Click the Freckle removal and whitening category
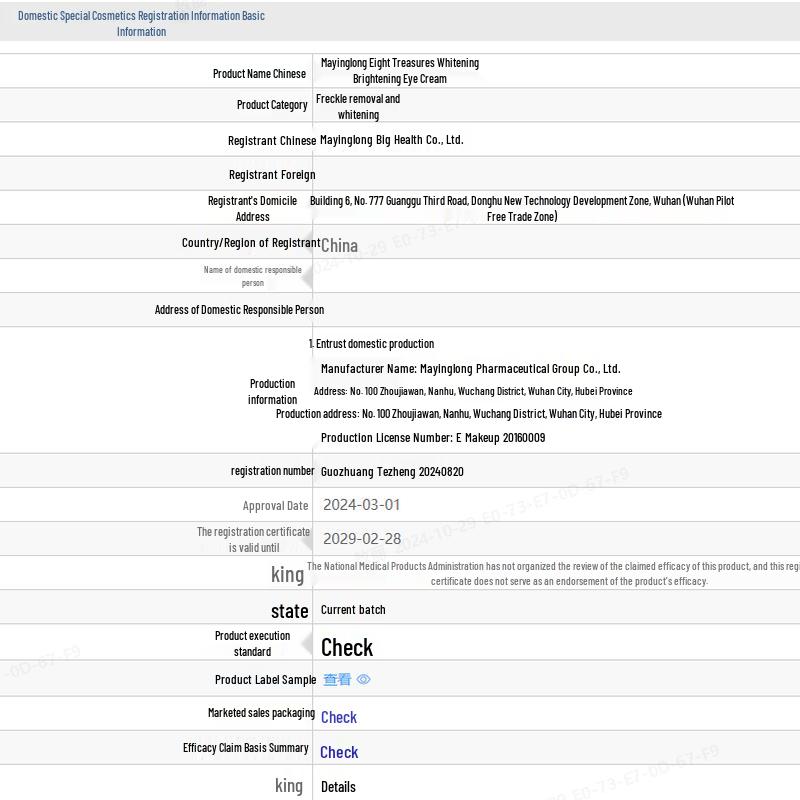This screenshot has height=800, width=800. [358, 107]
